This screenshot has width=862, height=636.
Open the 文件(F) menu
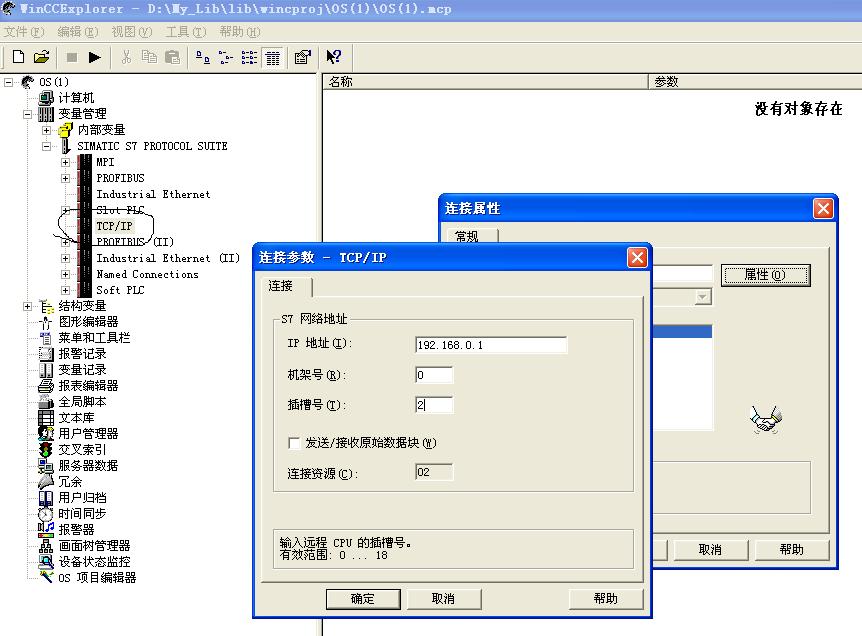pos(24,32)
